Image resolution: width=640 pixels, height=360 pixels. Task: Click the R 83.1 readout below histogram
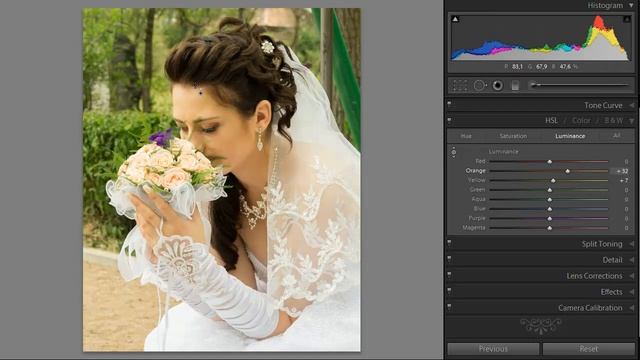click(514, 67)
